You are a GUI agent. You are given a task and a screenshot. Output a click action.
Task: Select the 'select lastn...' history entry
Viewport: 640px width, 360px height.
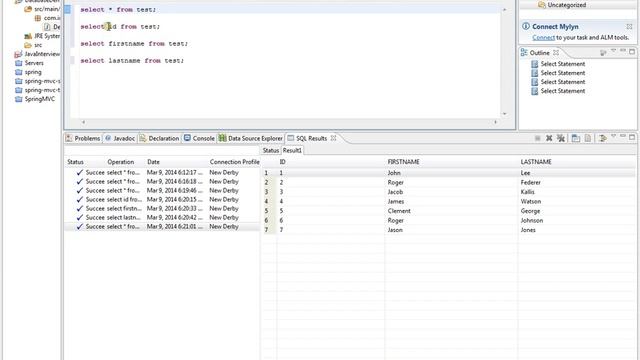162,218
